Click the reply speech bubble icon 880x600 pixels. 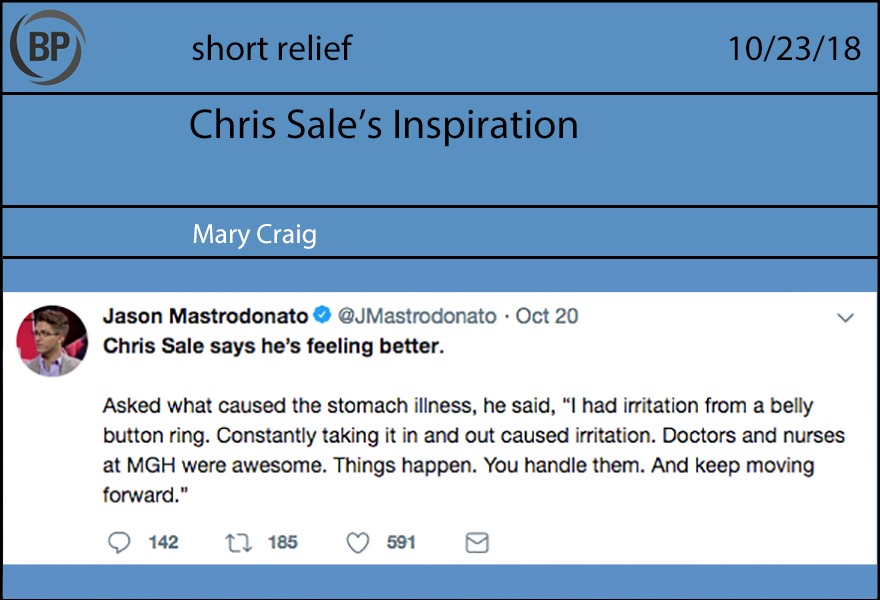coord(118,542)
